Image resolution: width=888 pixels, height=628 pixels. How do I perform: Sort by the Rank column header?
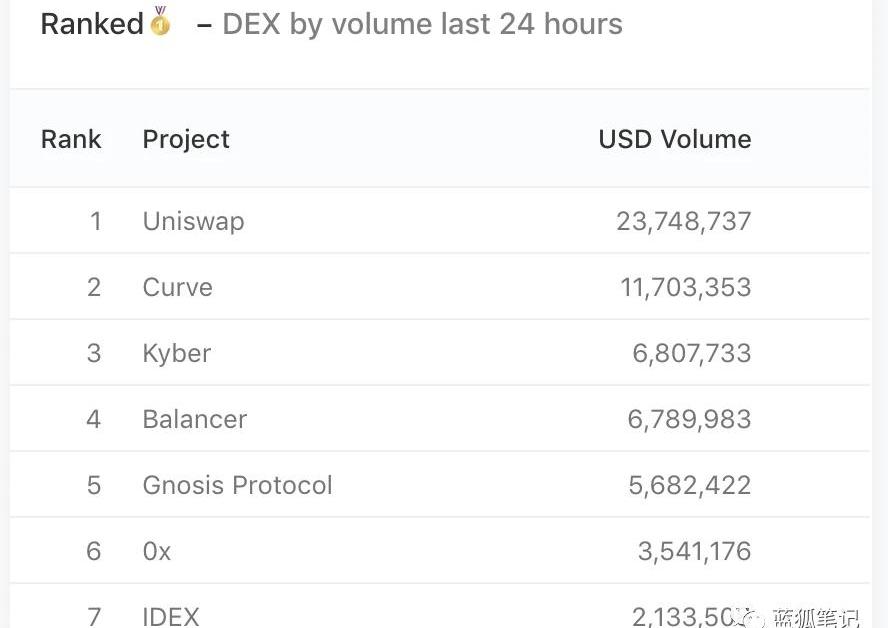pos(71,139)
